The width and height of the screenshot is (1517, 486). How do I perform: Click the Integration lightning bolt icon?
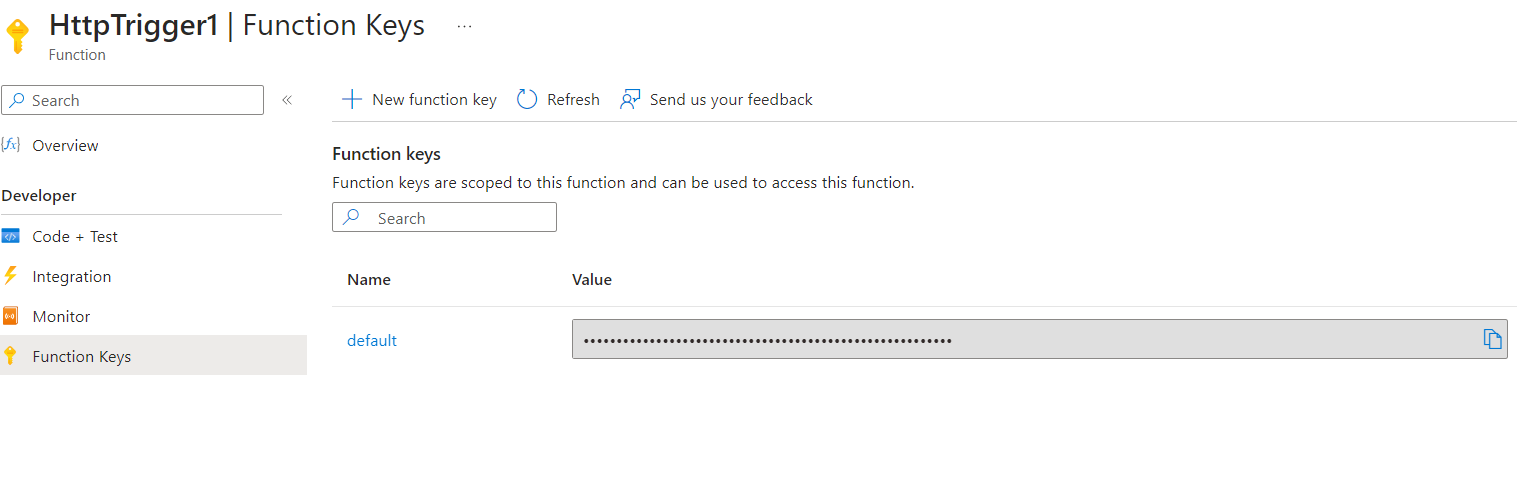pos(10,276)
